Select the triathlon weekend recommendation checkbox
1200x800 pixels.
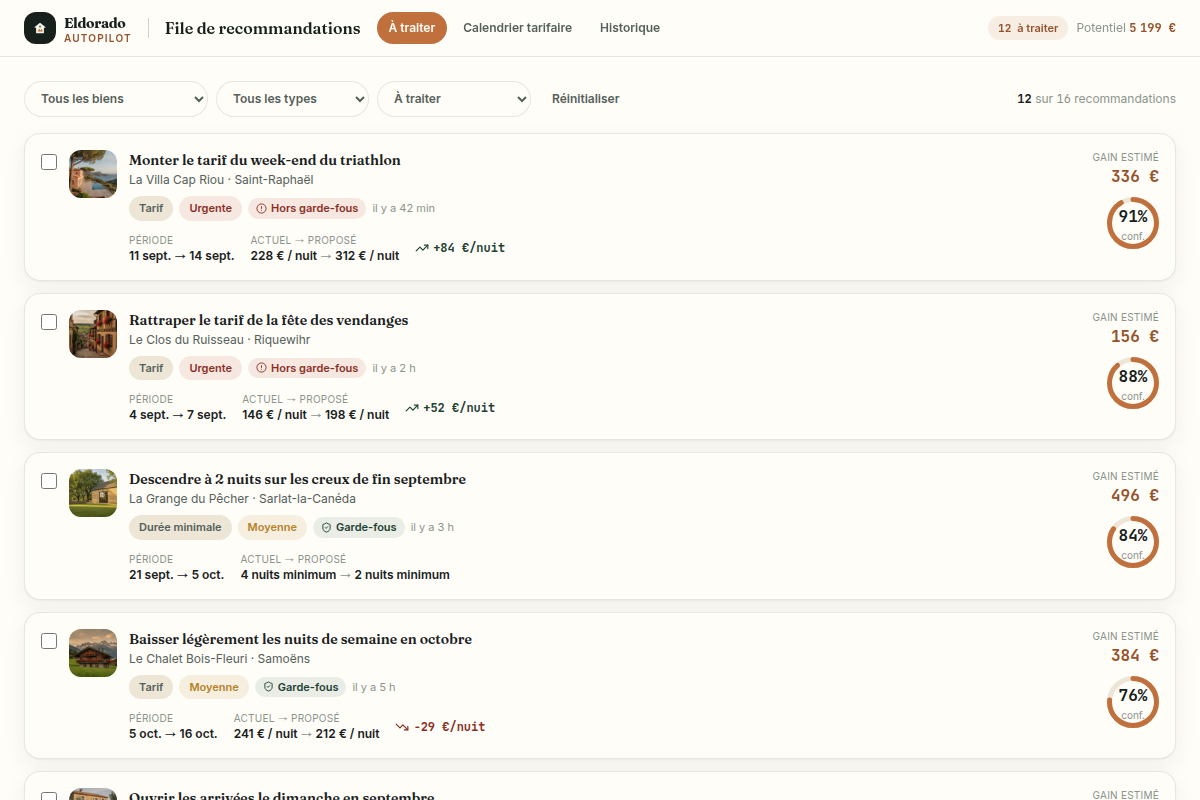(49, 162)
